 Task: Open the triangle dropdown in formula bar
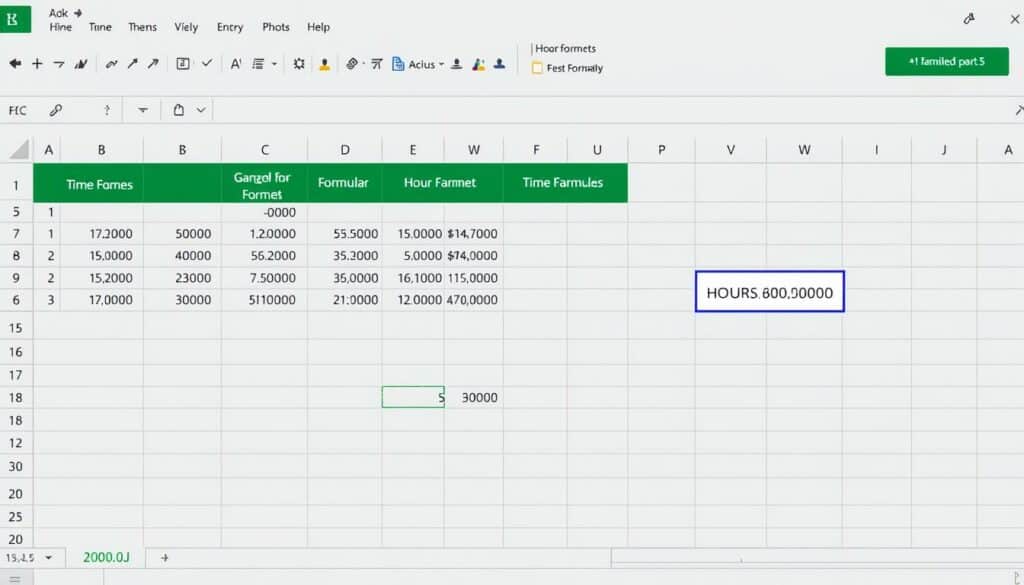tap(142, 110)
